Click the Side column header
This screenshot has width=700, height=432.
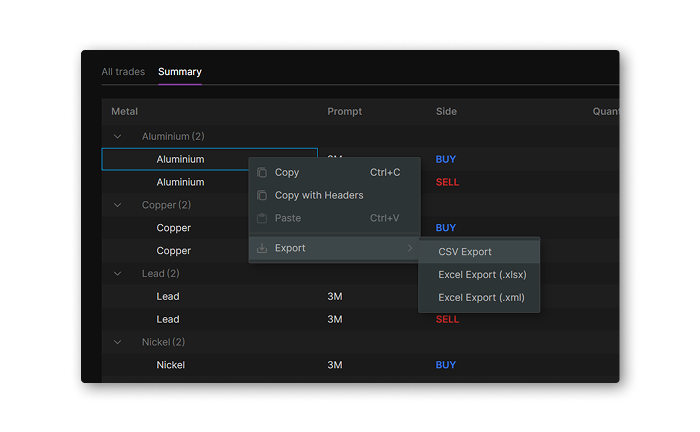446,111
